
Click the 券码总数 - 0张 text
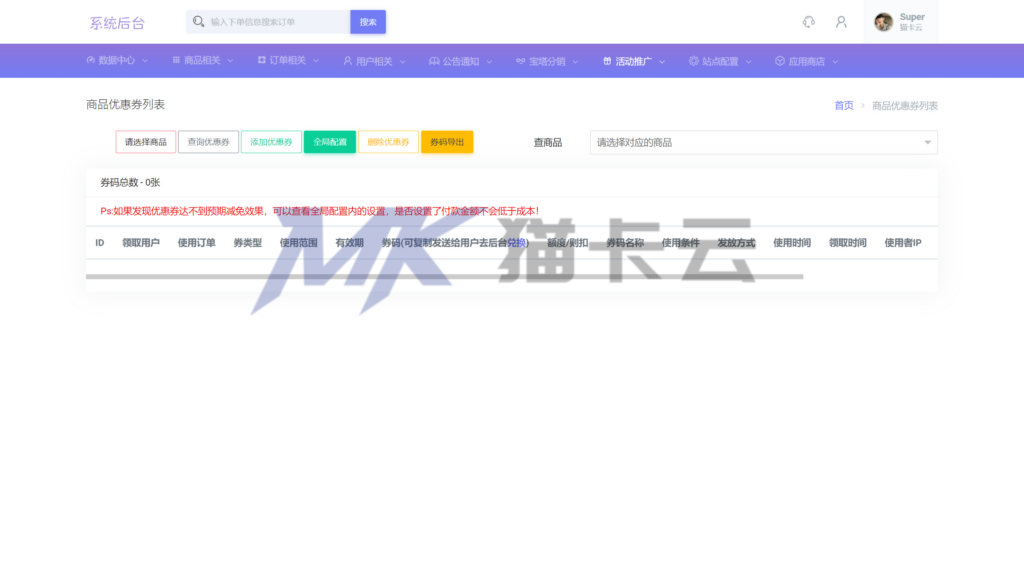click(x=130, y=183)
